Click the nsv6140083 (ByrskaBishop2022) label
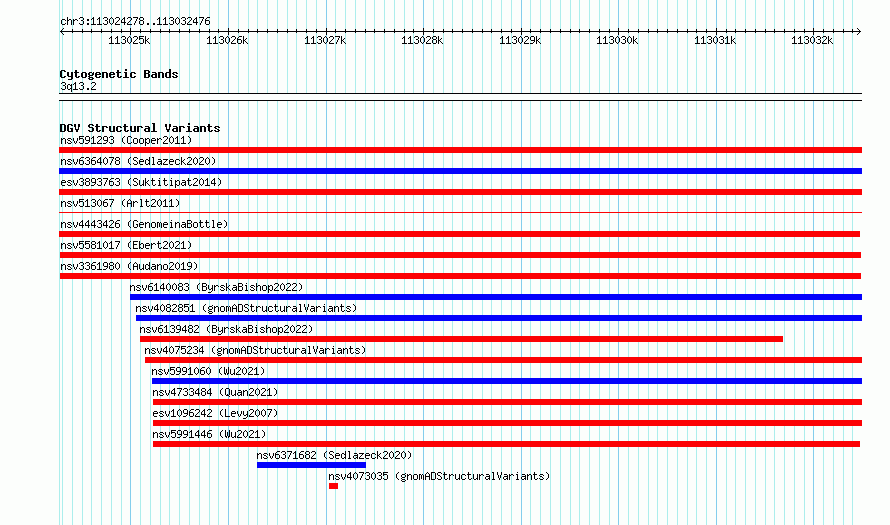This screenshot has width=890, height=525. coord(216,287)
